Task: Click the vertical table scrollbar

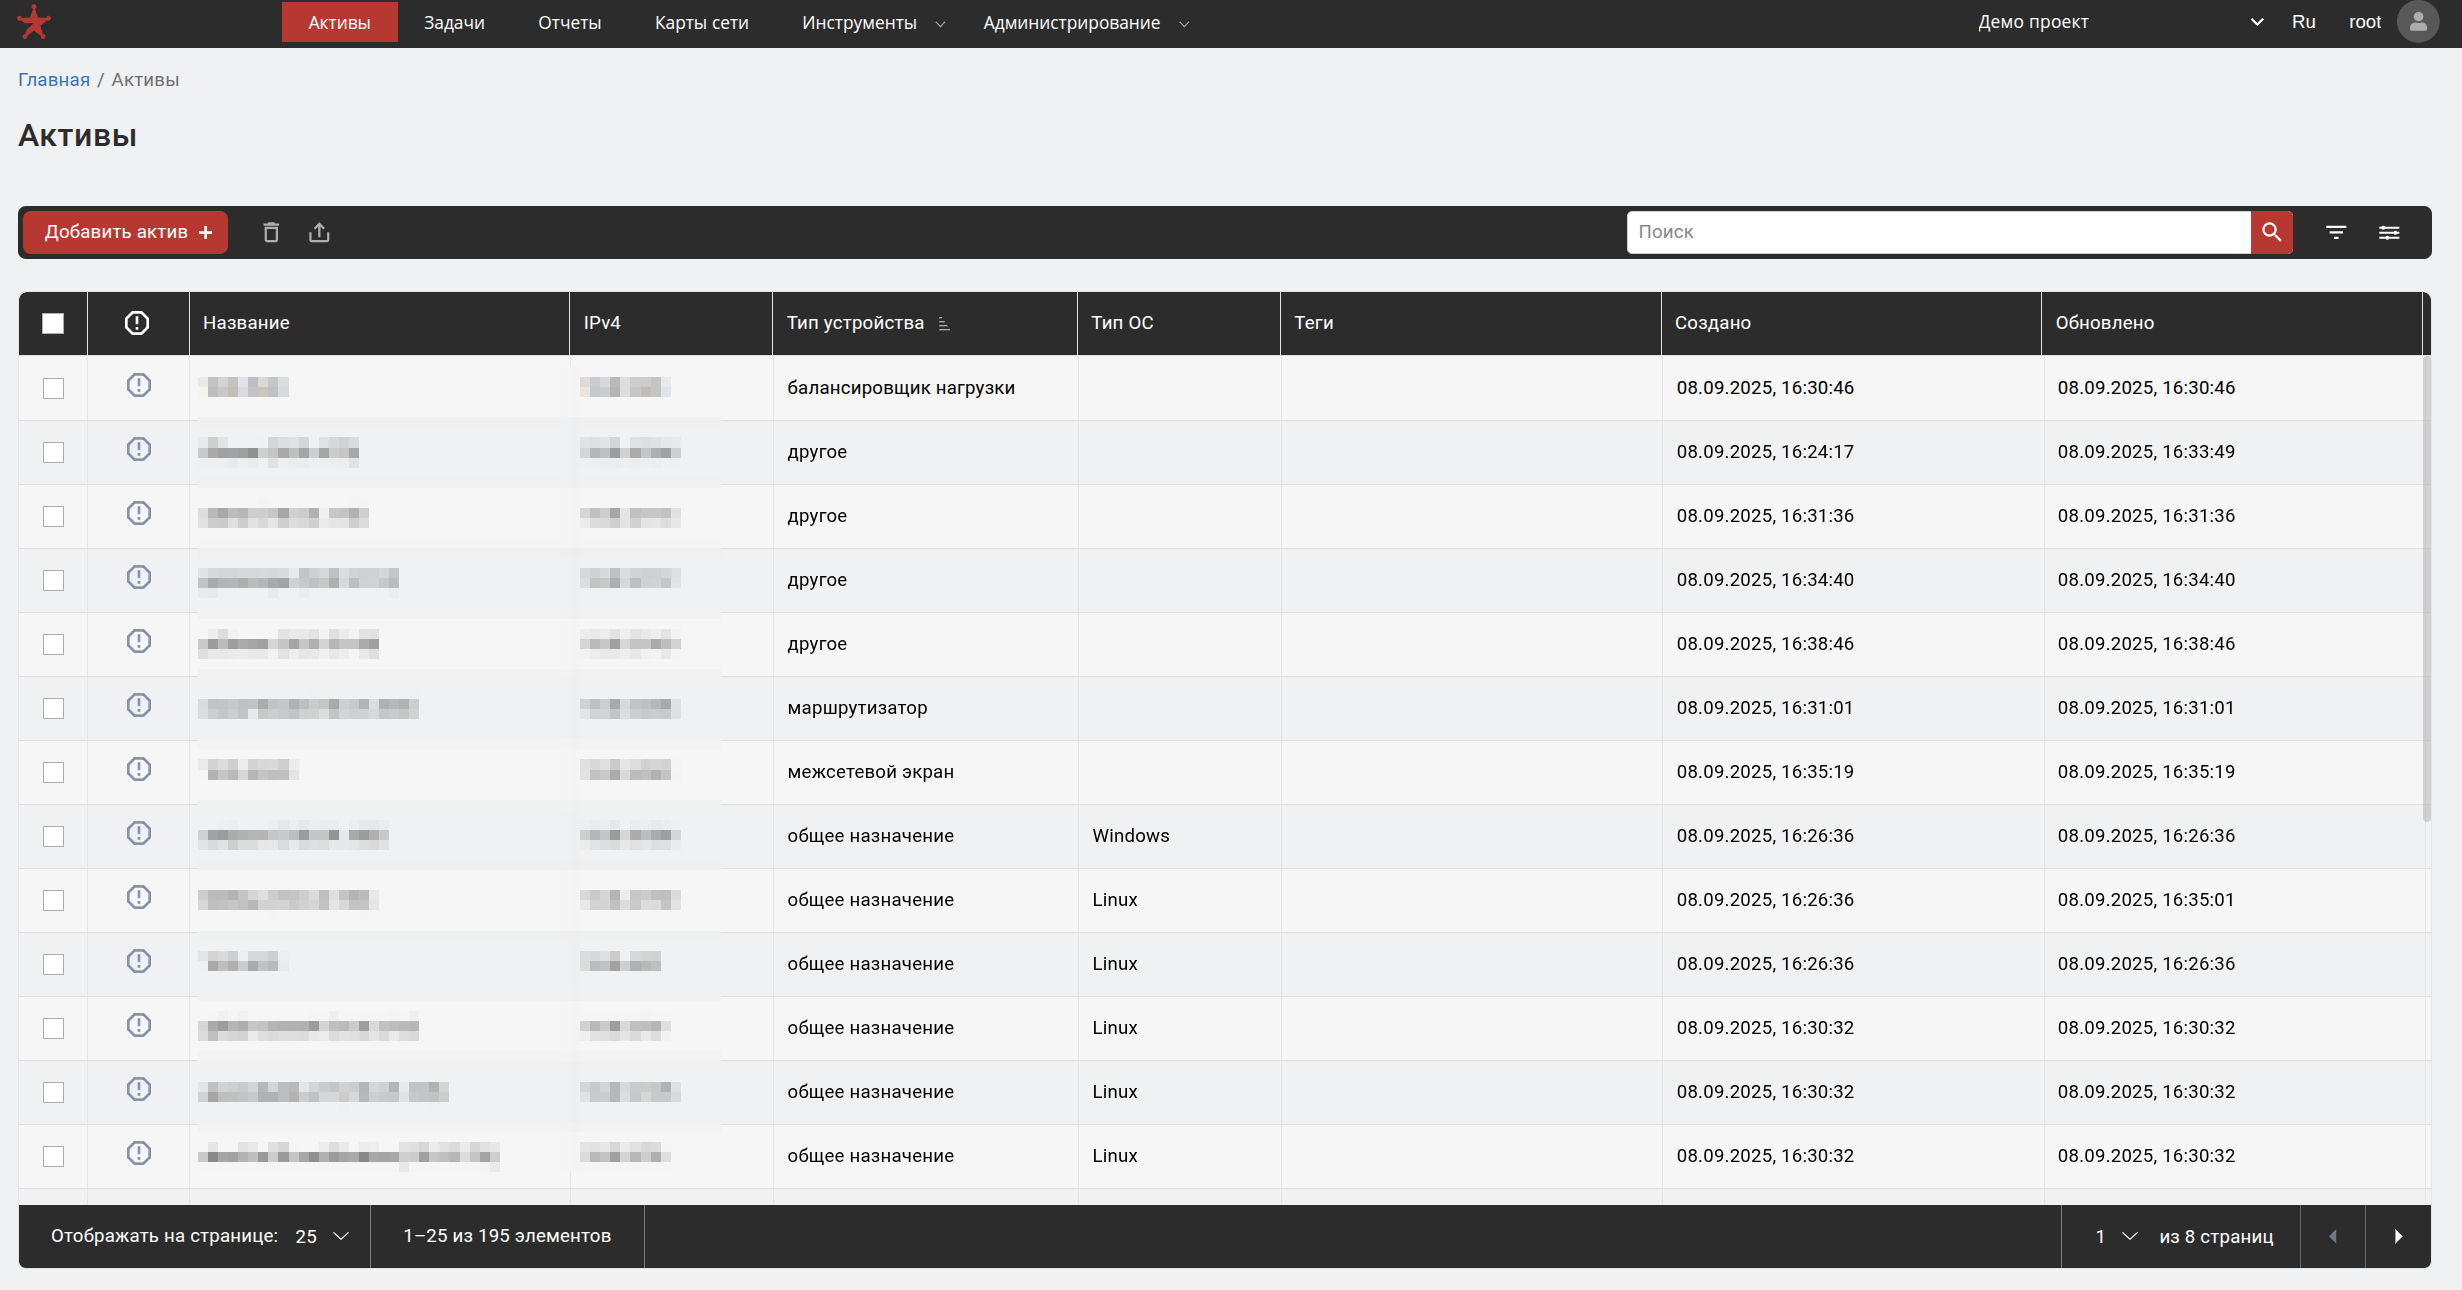Action: 2426,588
